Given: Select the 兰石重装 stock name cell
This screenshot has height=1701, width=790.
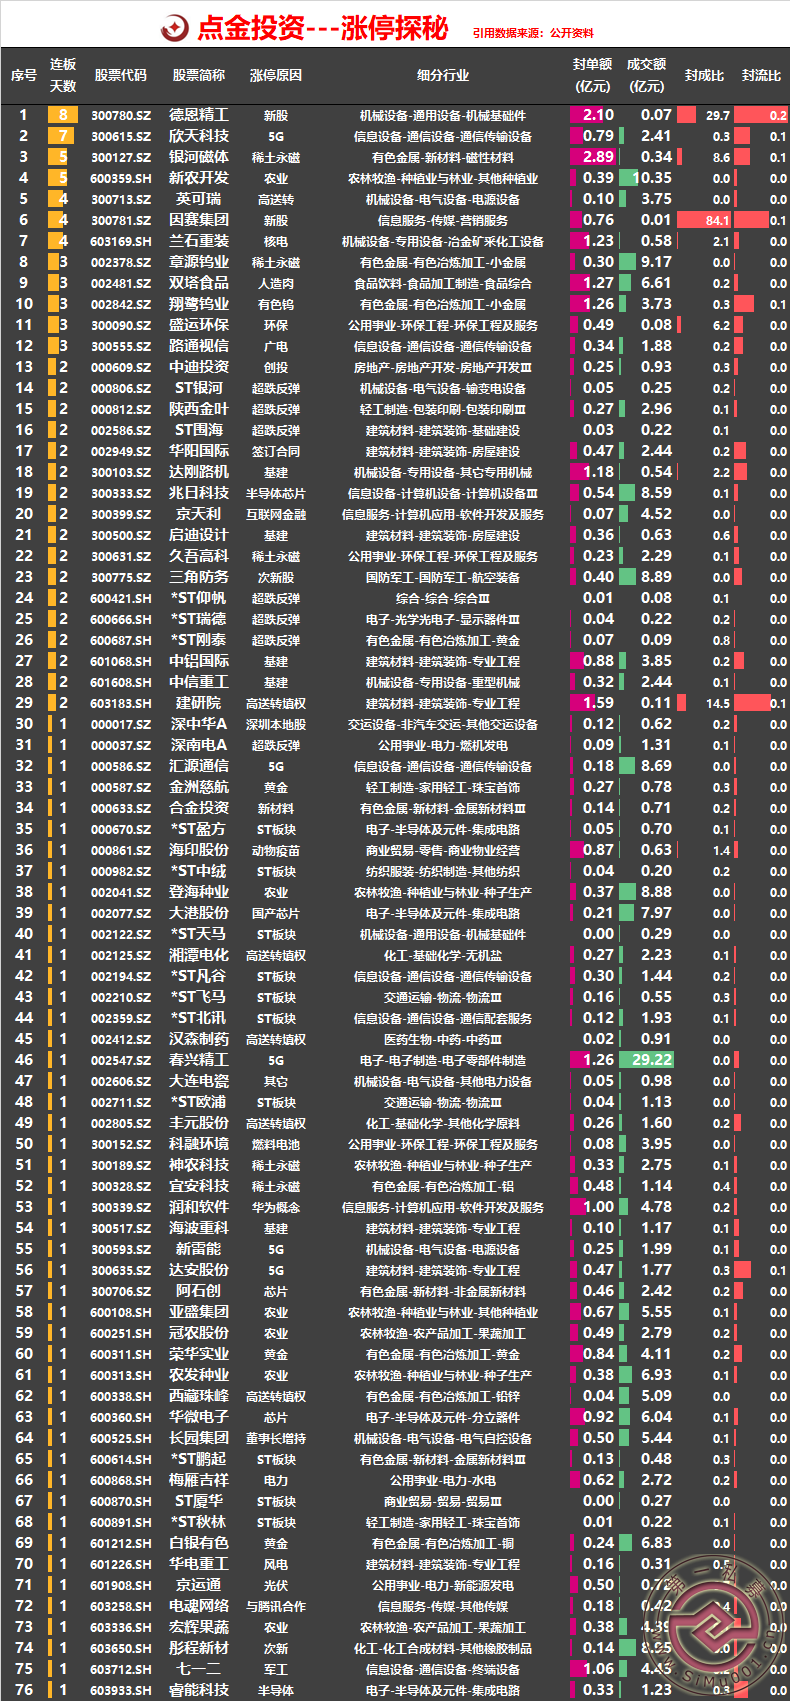Looking at the screenshot, I should tap(199, 241).
